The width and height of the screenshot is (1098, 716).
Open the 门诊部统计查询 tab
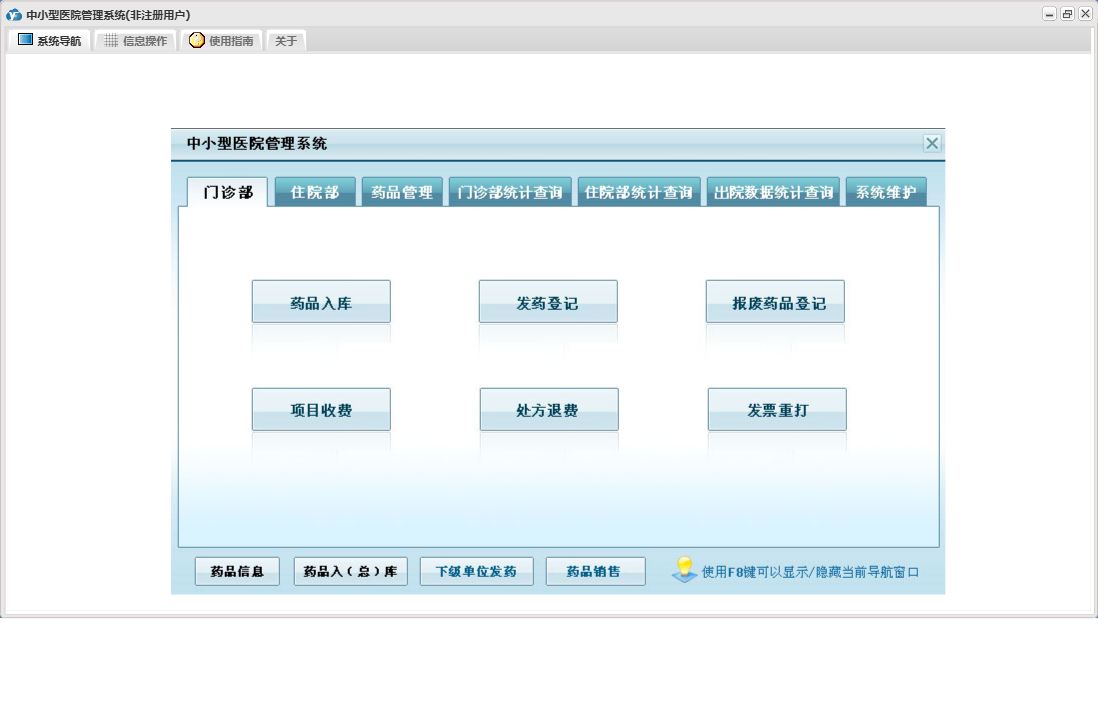(510, 192)
